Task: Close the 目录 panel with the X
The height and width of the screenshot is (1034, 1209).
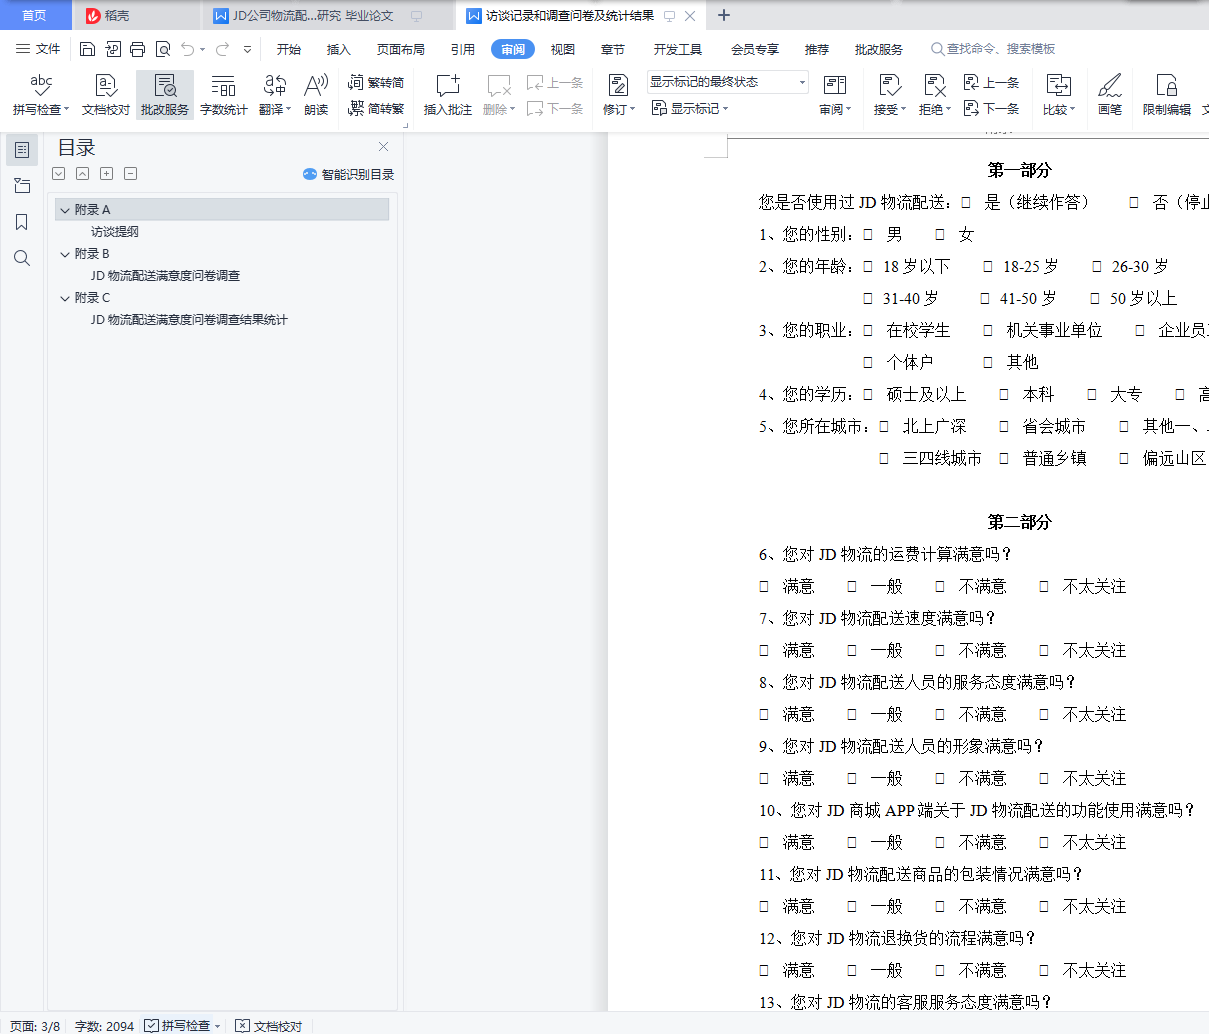Action: point(383,147)
